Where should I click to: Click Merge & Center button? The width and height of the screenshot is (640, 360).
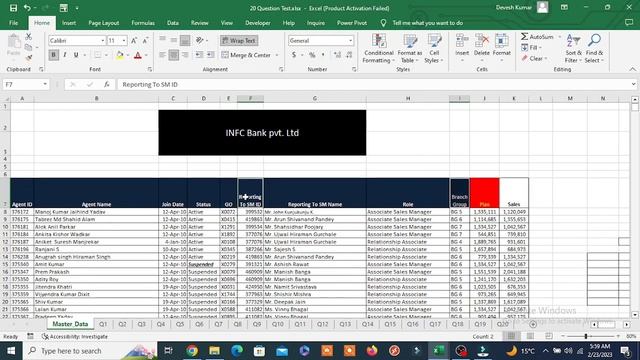[x=247, y=55]
